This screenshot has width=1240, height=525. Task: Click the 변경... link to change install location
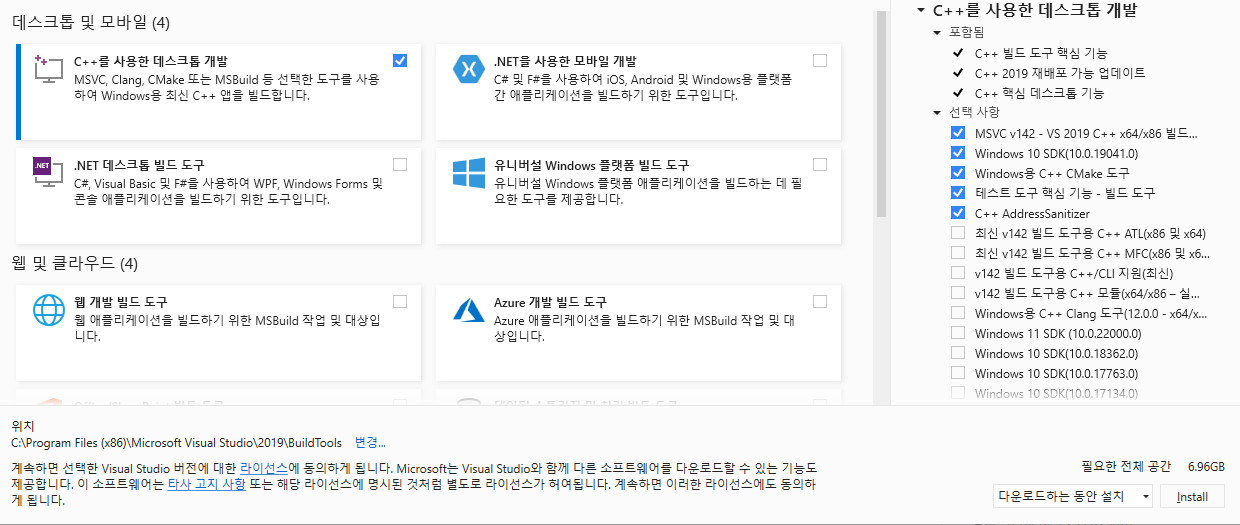370,442
